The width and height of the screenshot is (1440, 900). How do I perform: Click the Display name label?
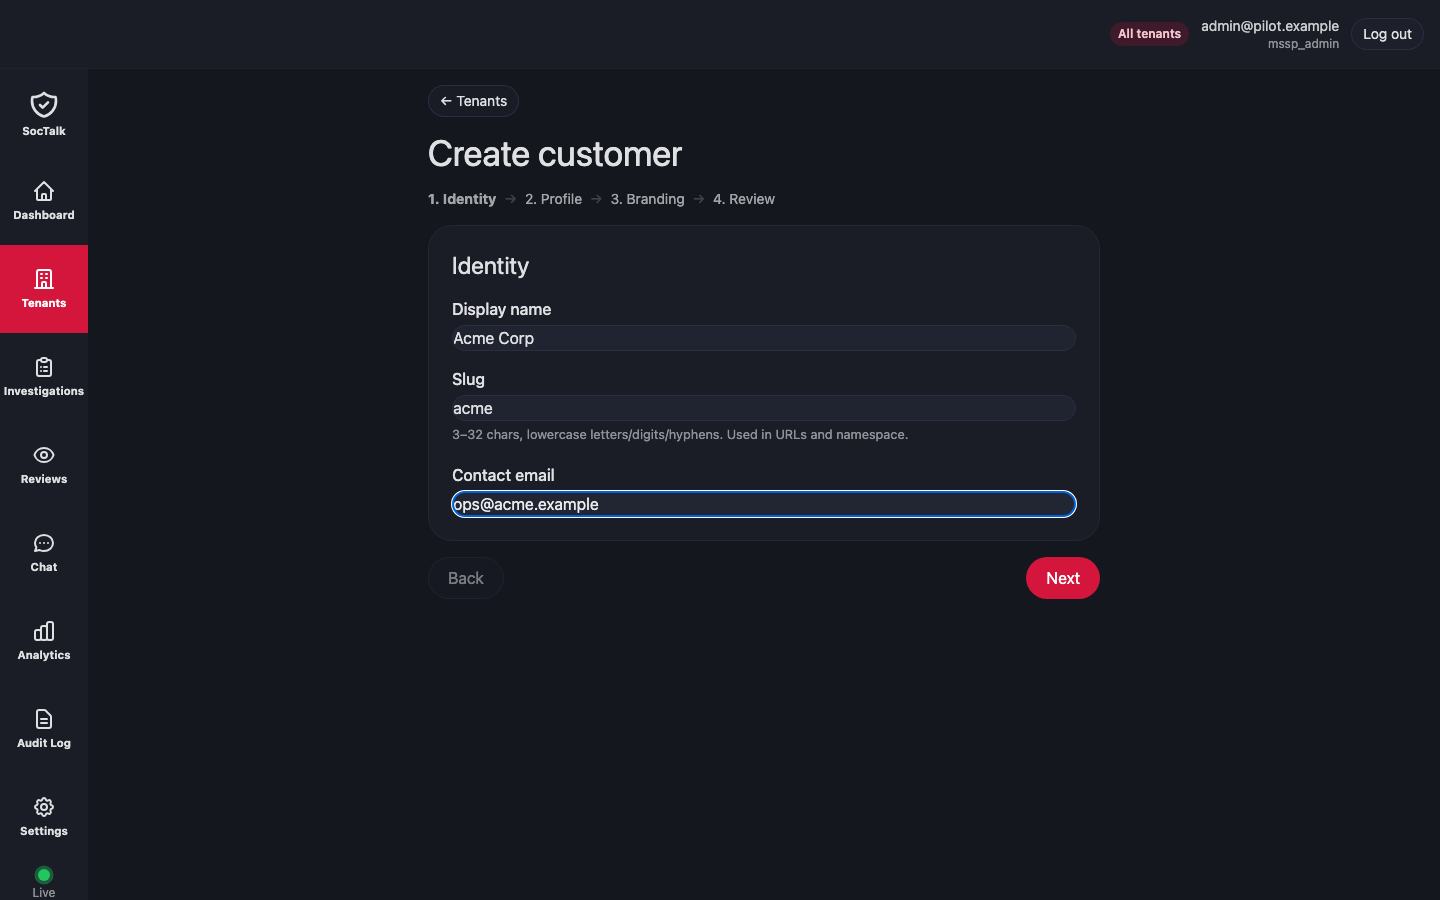click(501, 309)
